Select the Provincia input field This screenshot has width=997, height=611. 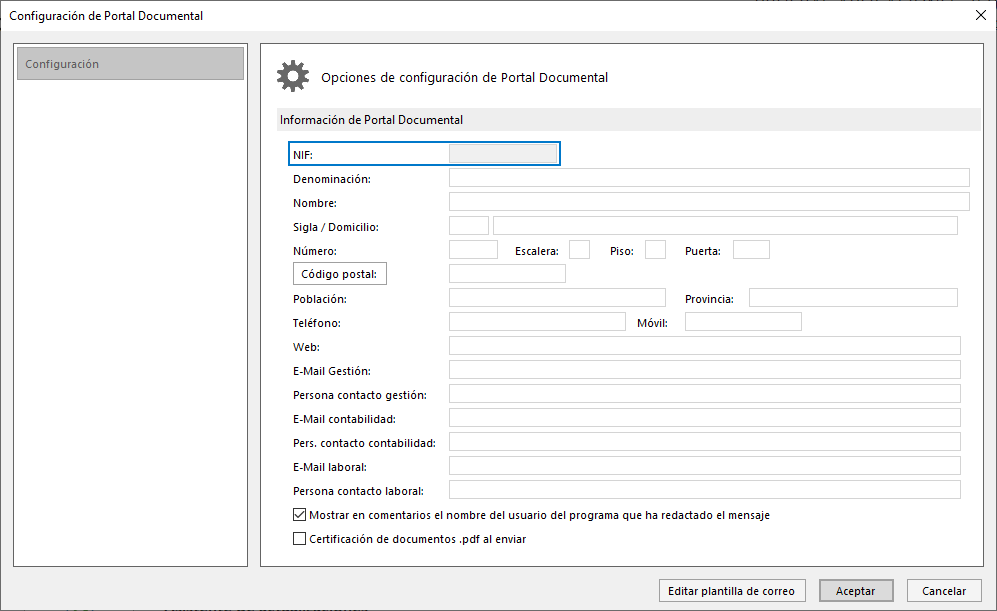pos(853,298)
